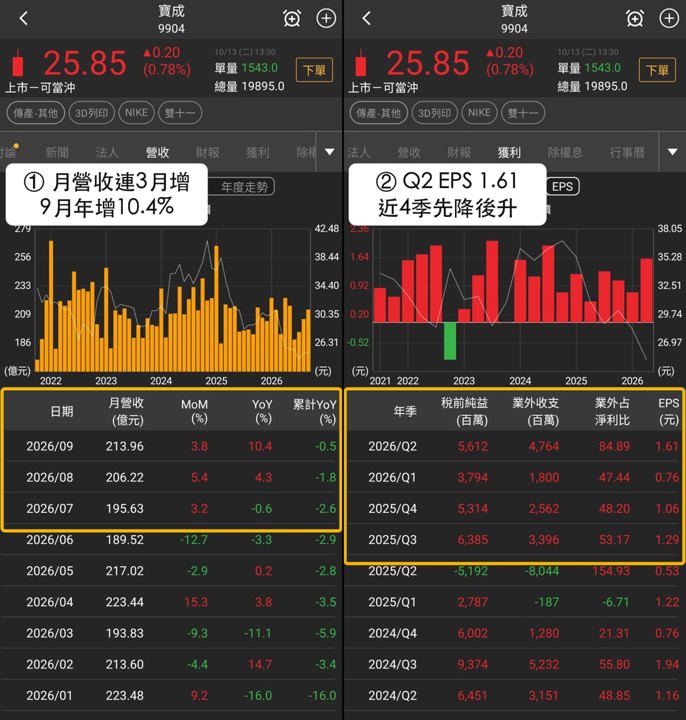686x720 pixels.
Task: Expand tab list dropdown in left panel
Action: [330, 152]
